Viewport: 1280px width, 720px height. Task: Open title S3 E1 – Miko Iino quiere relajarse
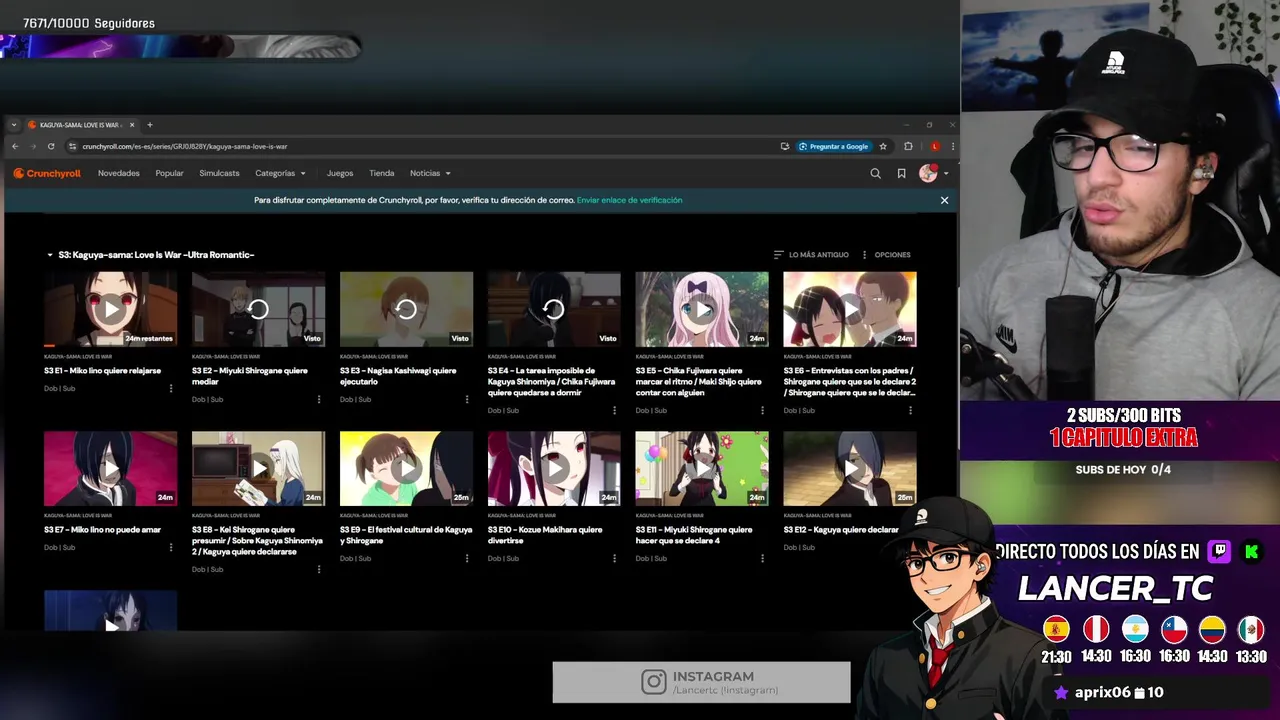point(102,371)
